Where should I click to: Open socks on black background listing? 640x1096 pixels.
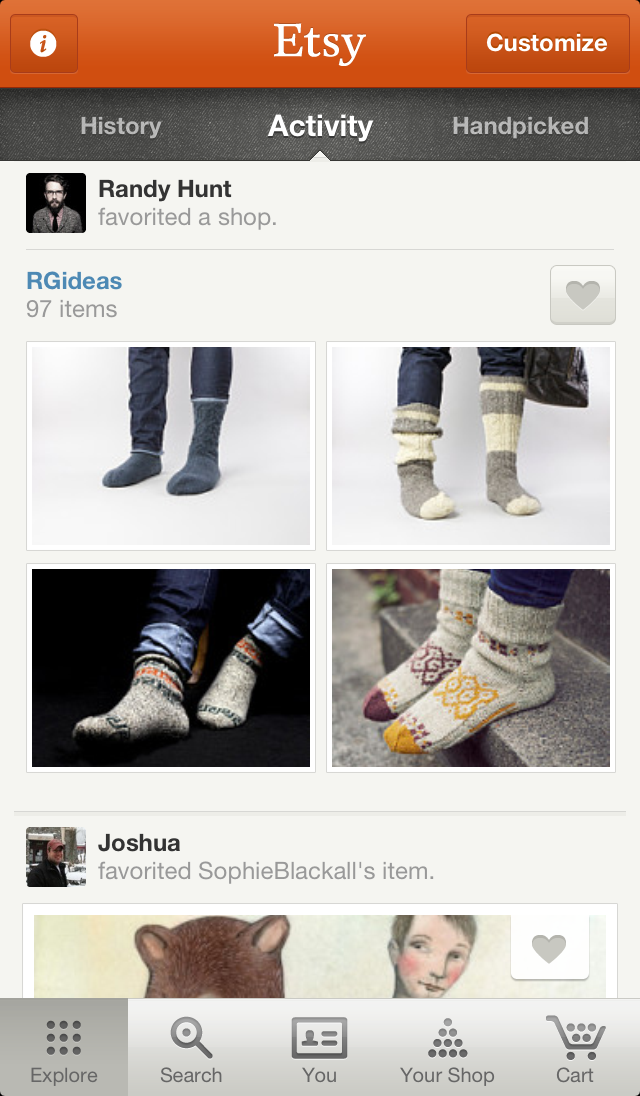(x=171, y=668)
